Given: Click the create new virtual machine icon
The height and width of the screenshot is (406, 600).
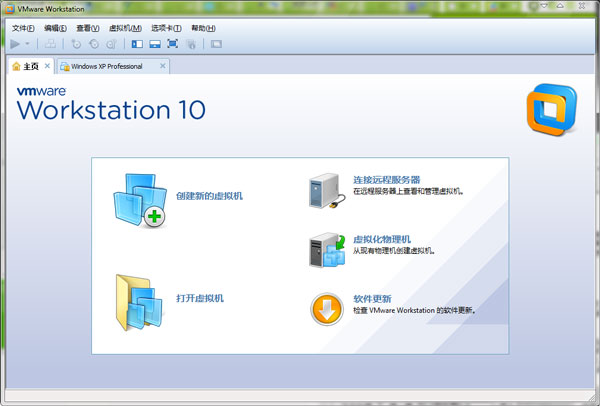Looking at the screenshot, I should 140,200.
